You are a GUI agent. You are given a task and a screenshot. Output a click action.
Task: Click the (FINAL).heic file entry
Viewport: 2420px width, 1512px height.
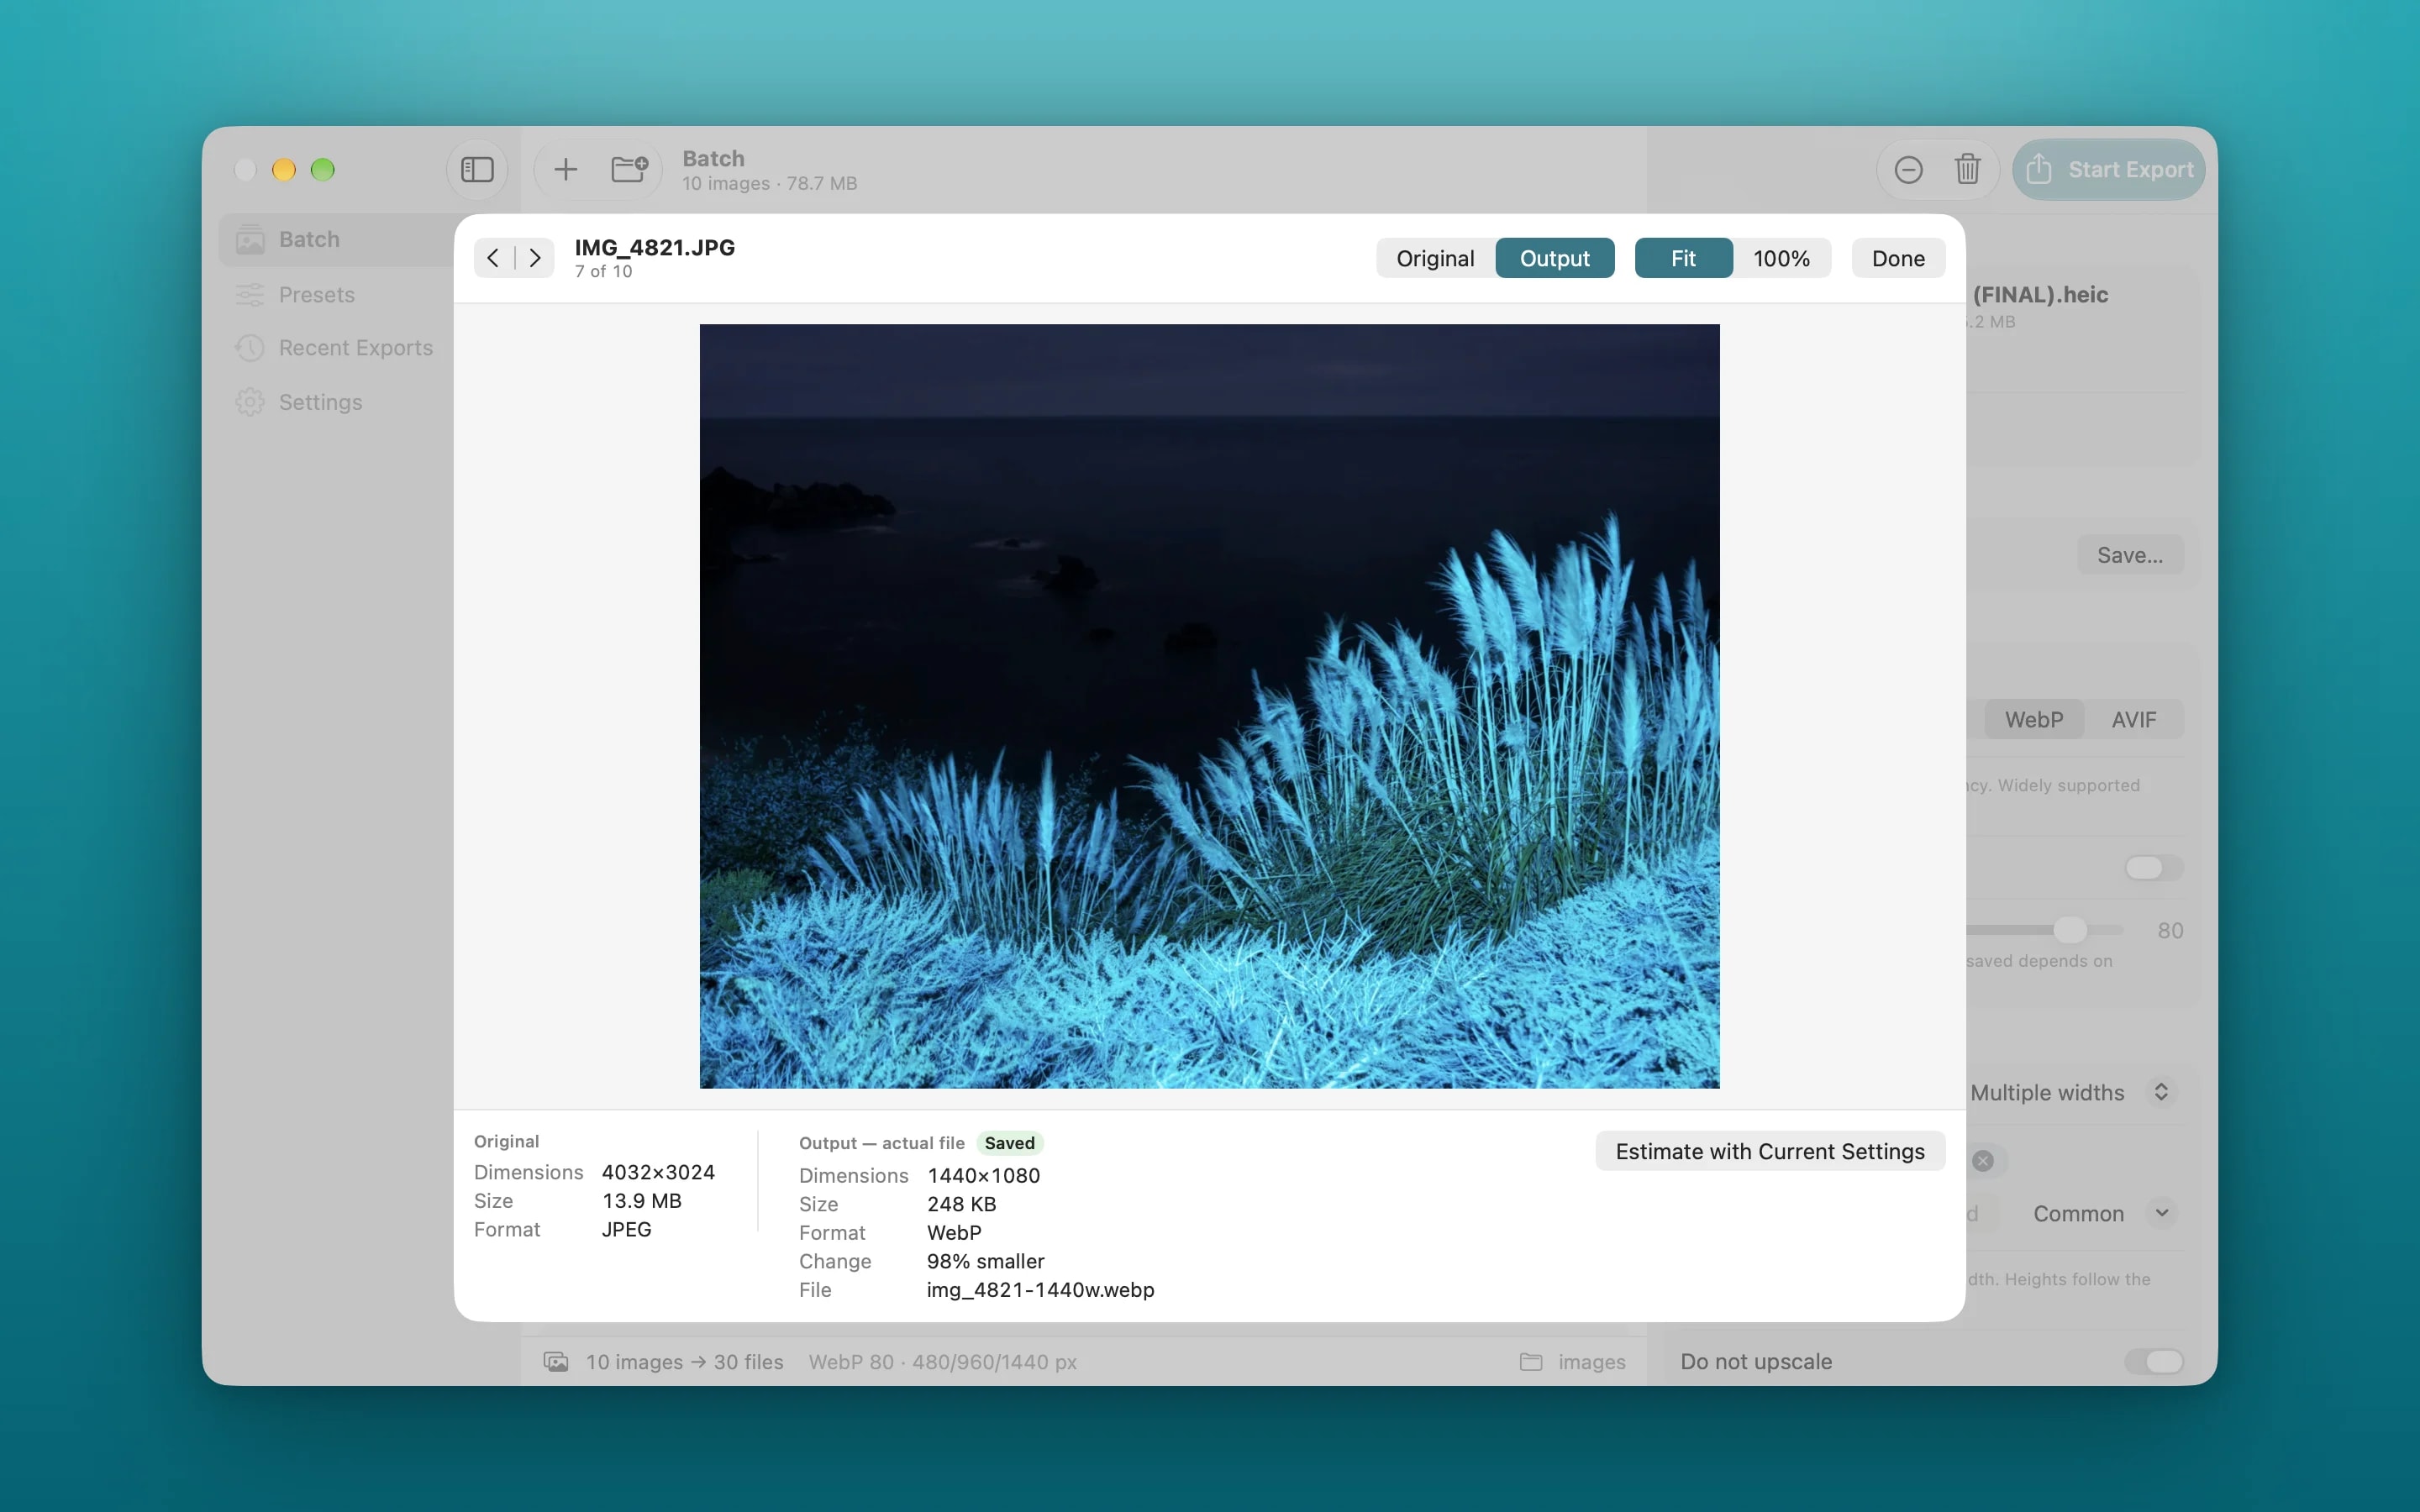coord(2040,295)
